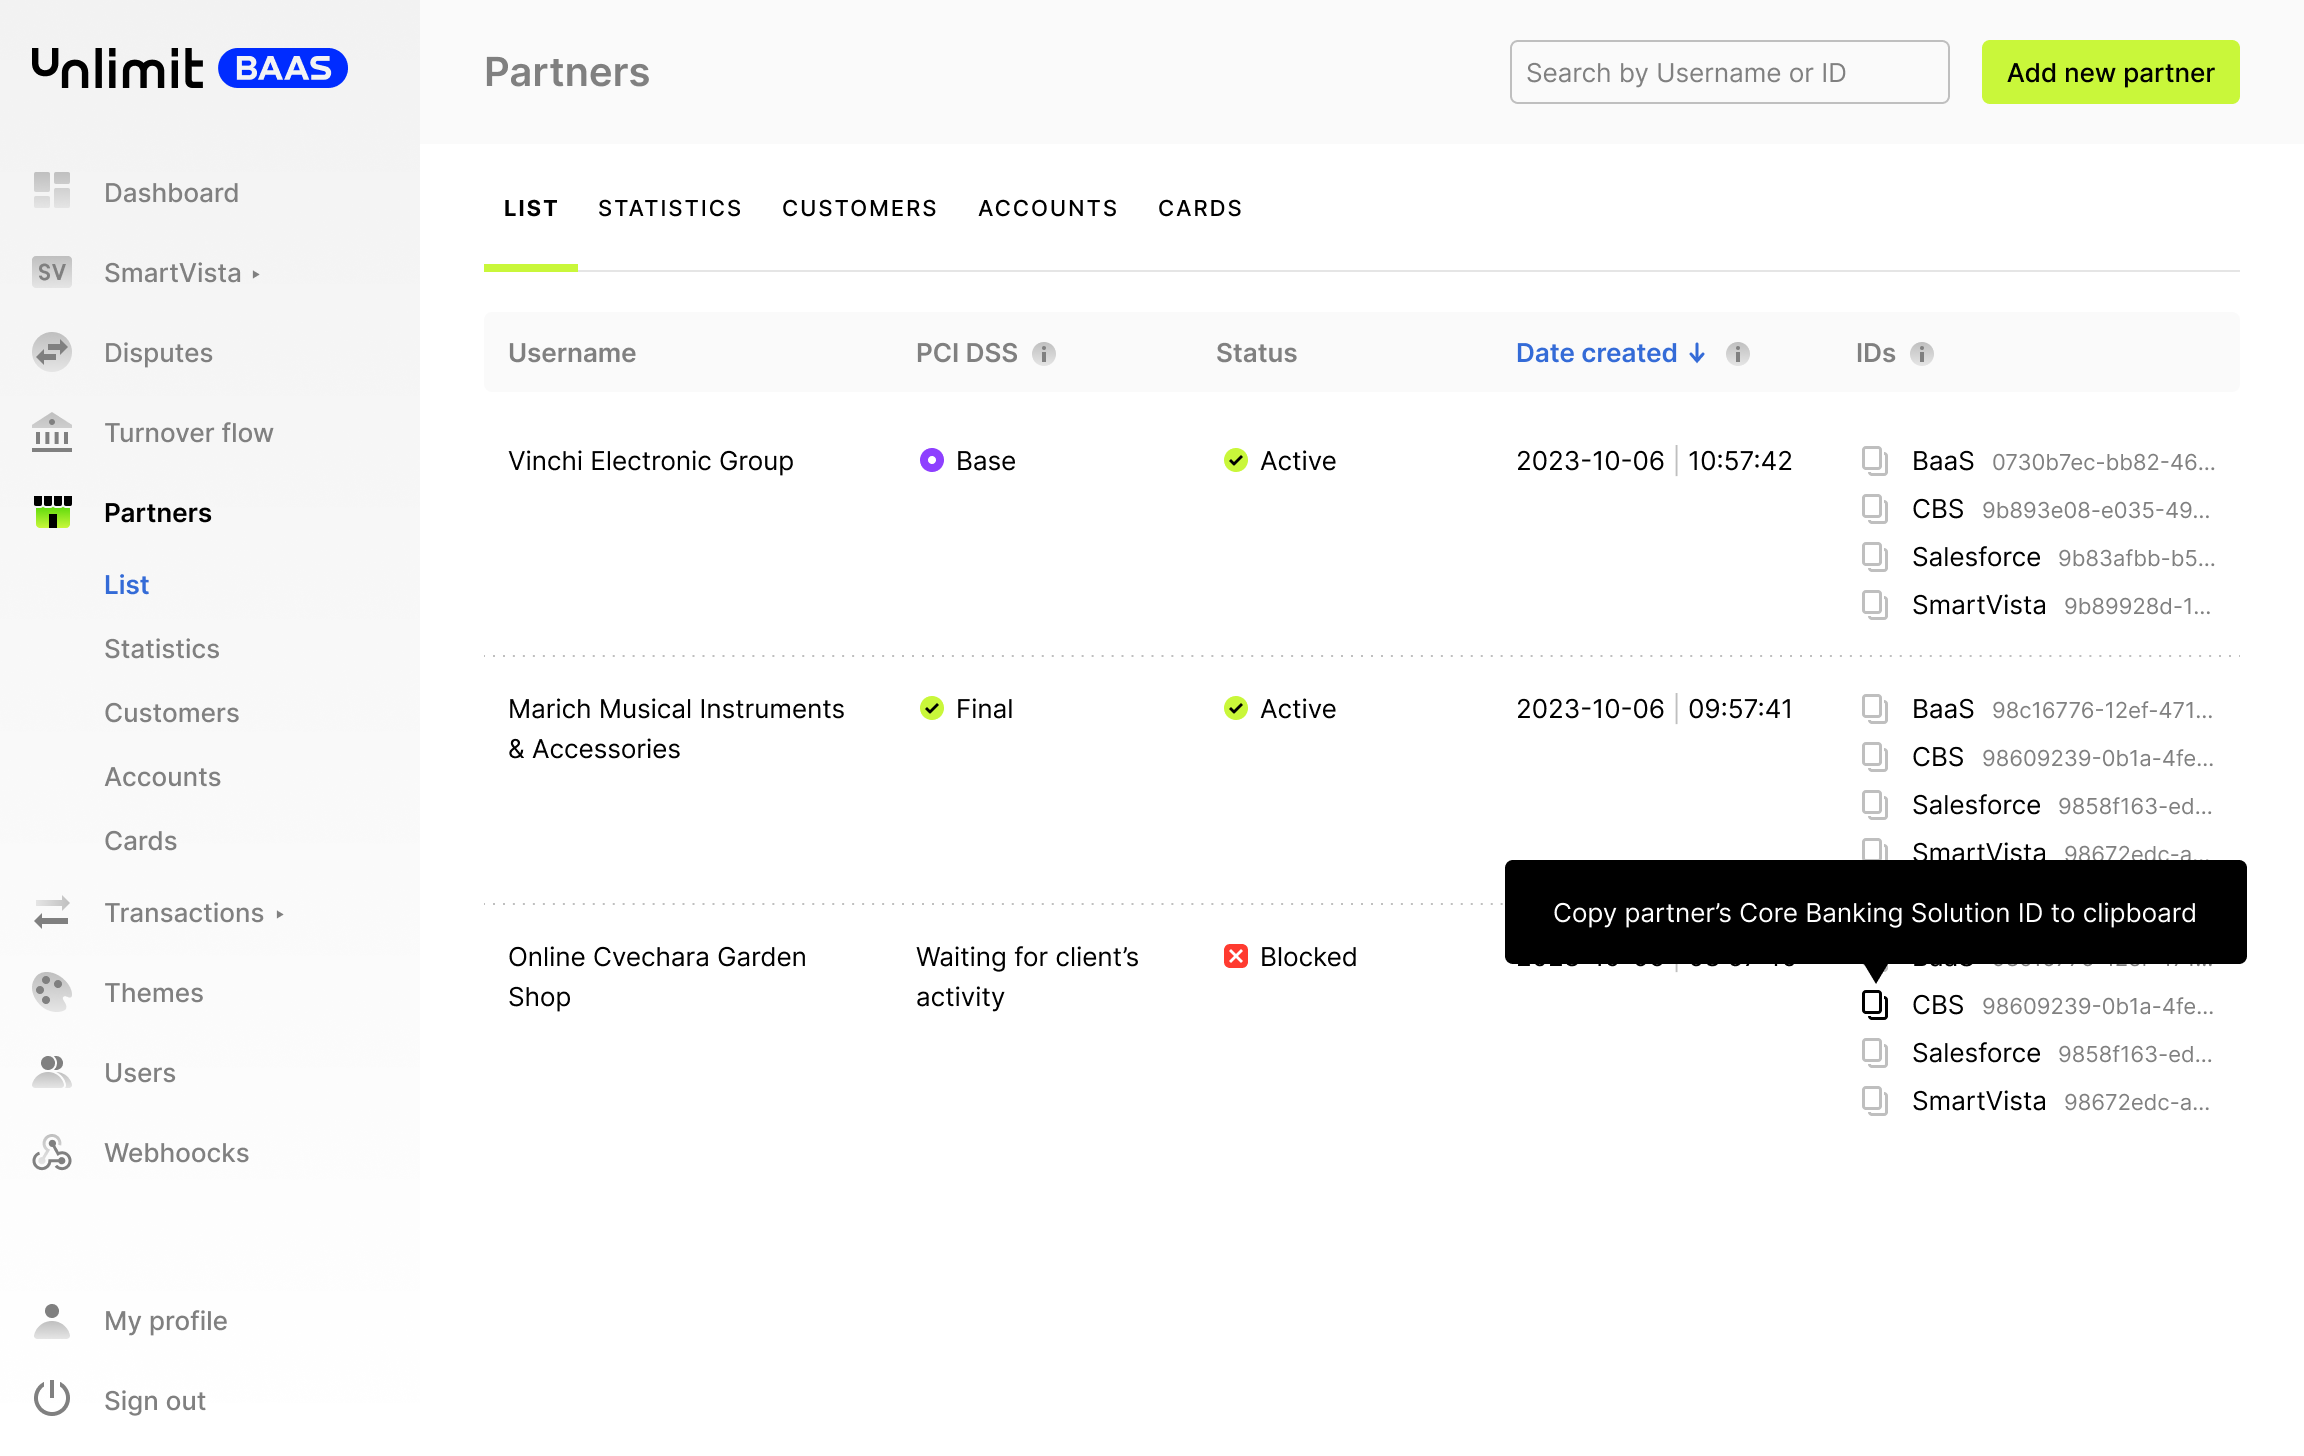
Task: Copy Marich's BaaS ID 98c16776
Action: pos(1875,709)
